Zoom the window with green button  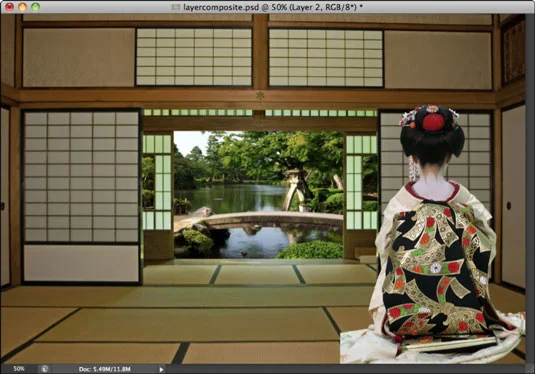coord(35,6)
